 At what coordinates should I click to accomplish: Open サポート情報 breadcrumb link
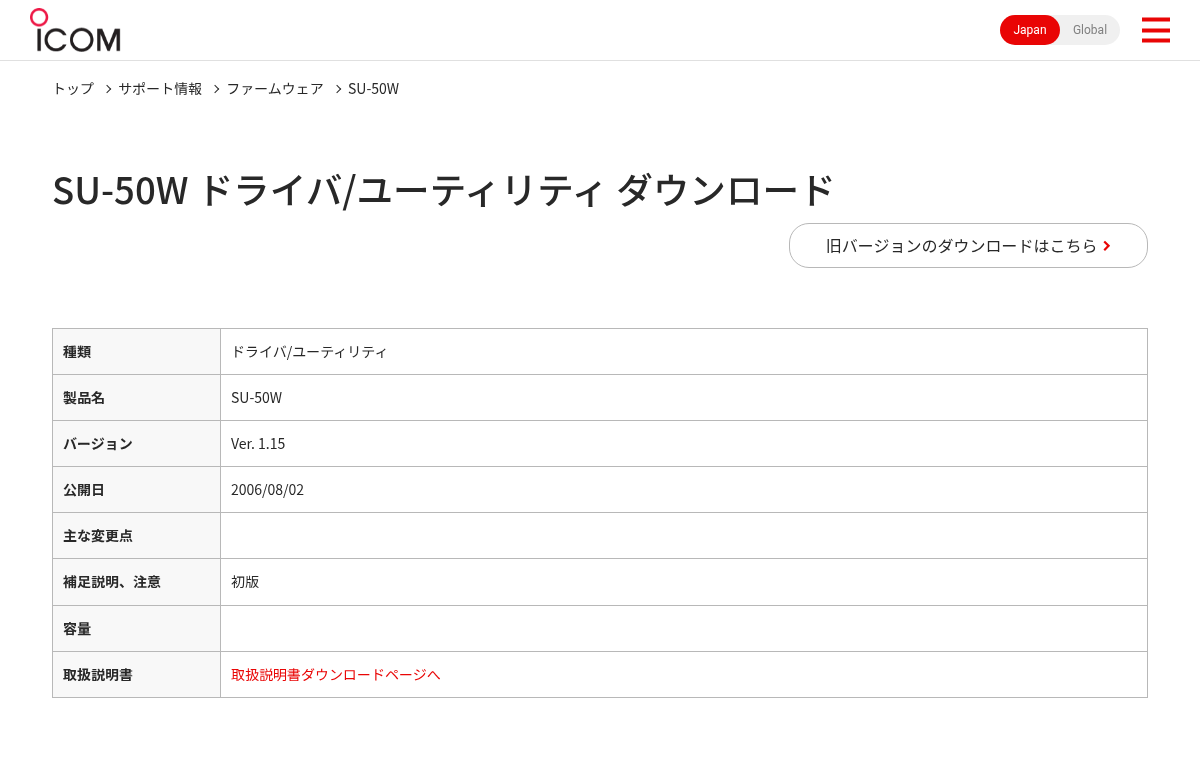(x=160, y=88)
